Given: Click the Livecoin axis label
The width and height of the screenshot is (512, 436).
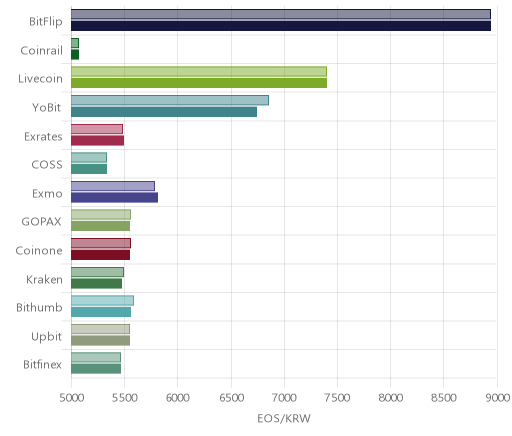Looking at the screenshot, I should click(40, 79).
